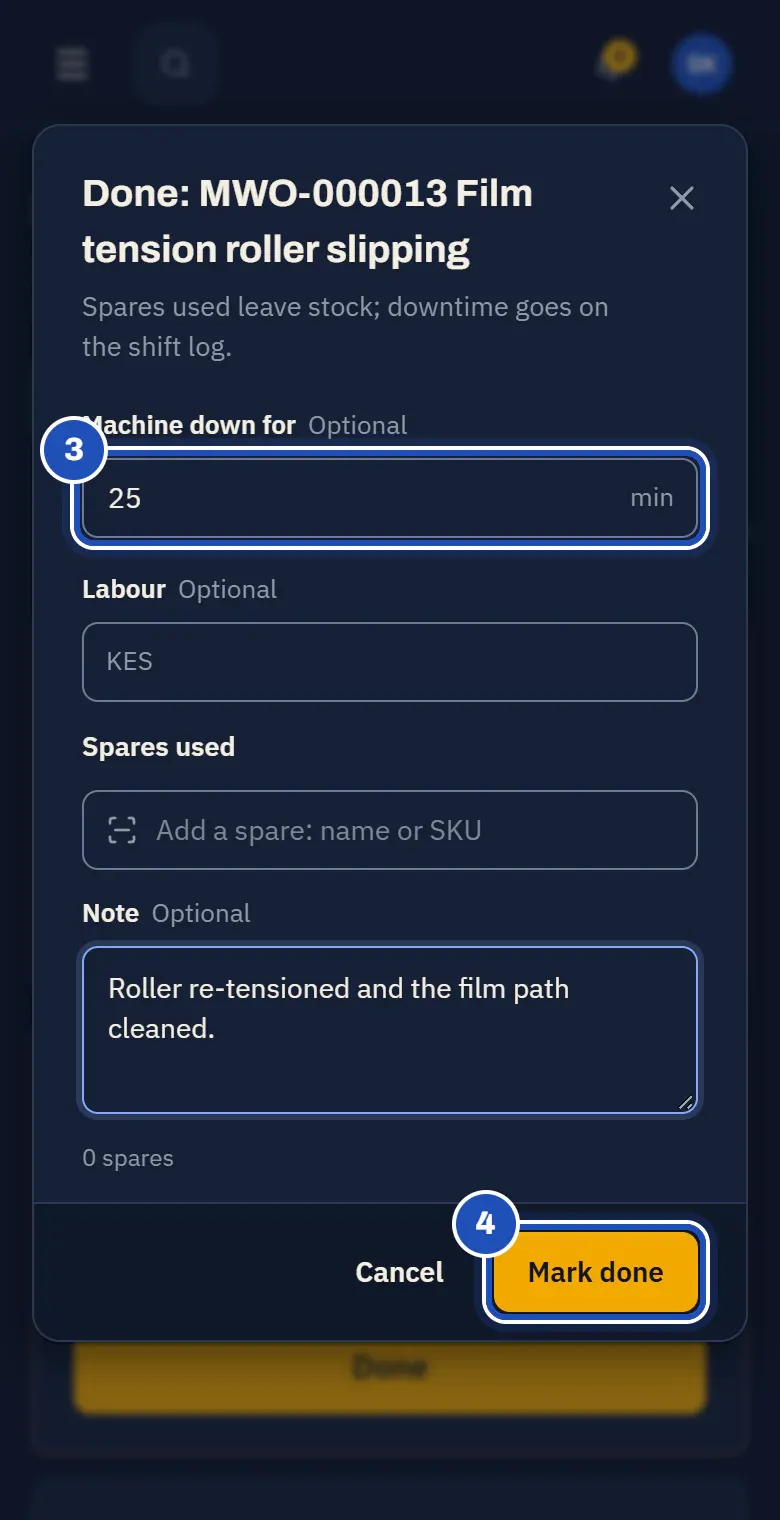
Task: Click the Mark done button
Action: pos(596,1272)
